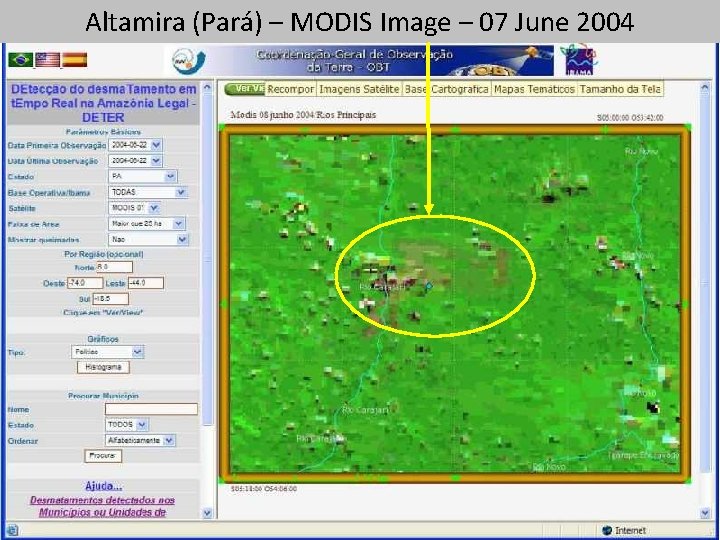Choose the Spanish flag language icon
Viewport: 720px width, 540px height.
tap(74, 60)
